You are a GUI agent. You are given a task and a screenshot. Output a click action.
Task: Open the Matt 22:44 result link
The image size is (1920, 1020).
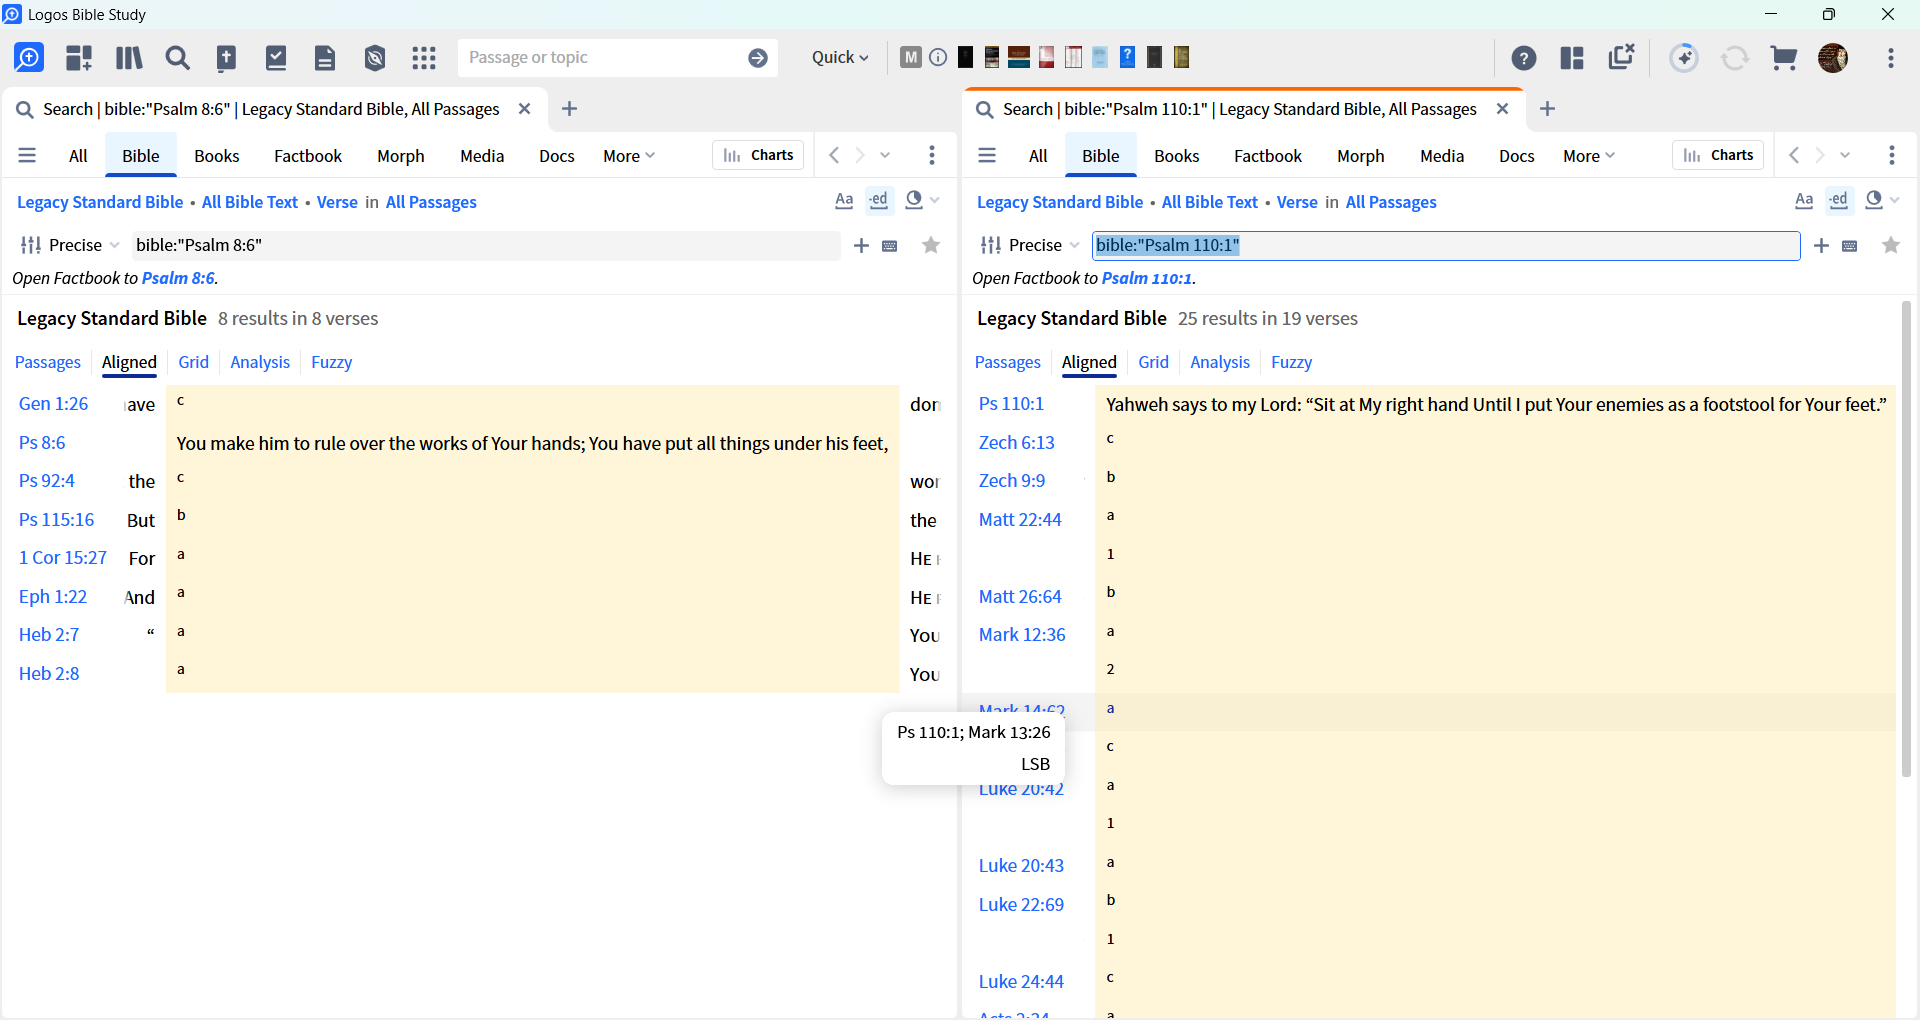point(1020,519)
